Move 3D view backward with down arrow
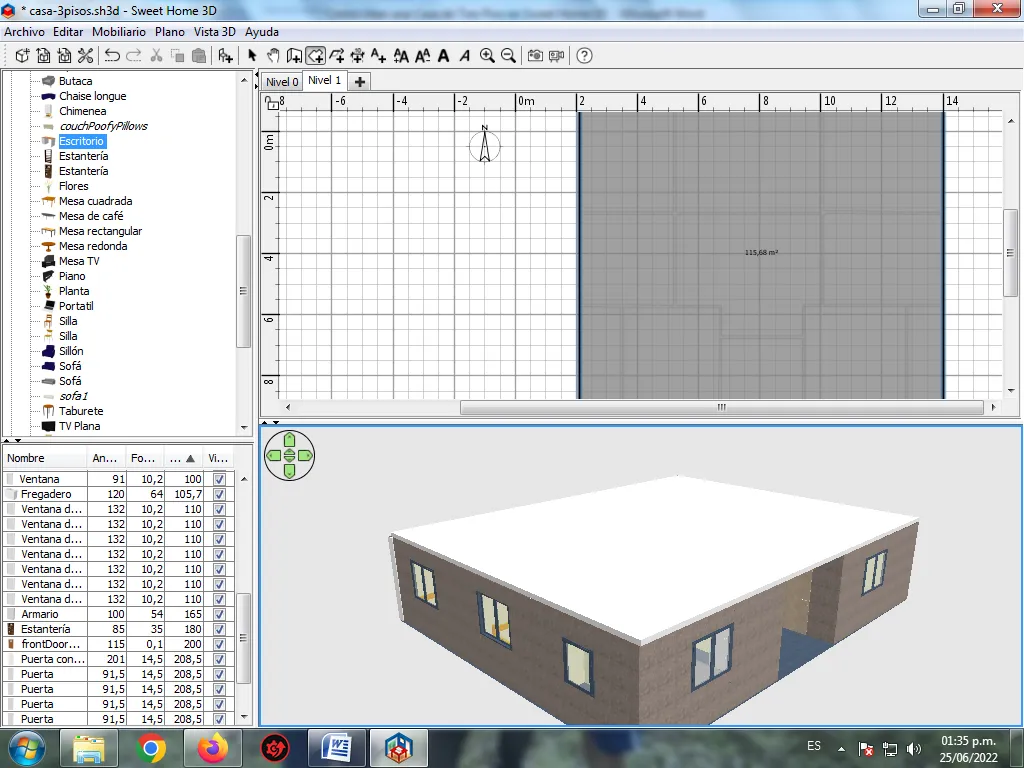 289,472
